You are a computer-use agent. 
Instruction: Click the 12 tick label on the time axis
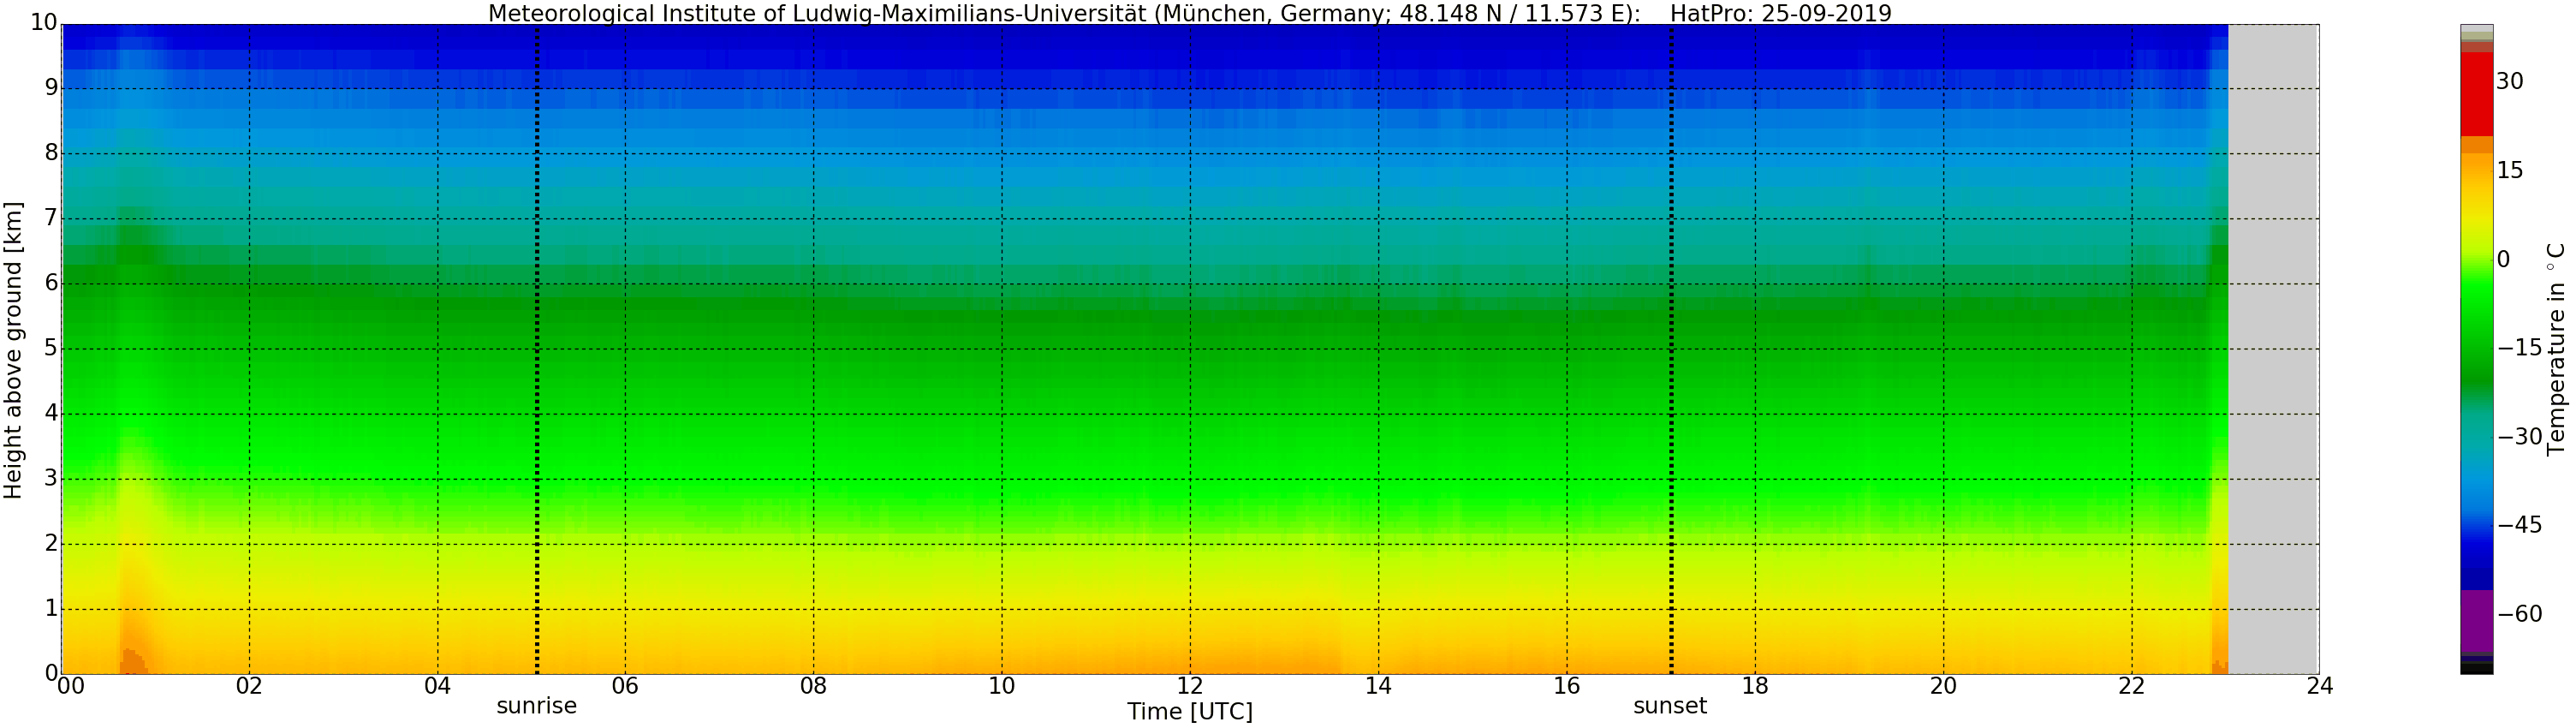1189,686
